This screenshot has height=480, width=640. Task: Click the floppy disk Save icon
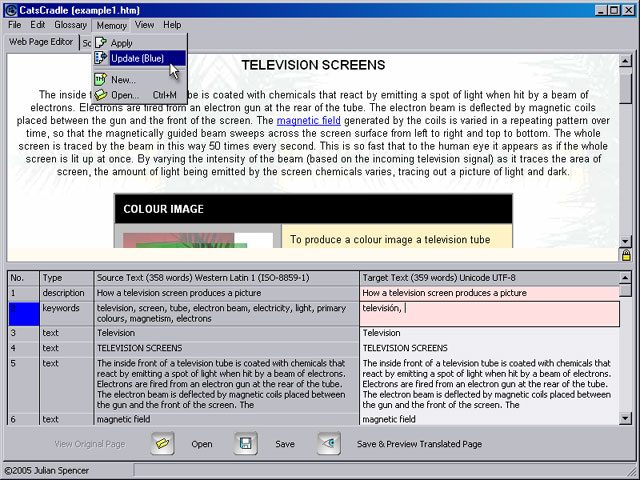click(x=245, y=443)
